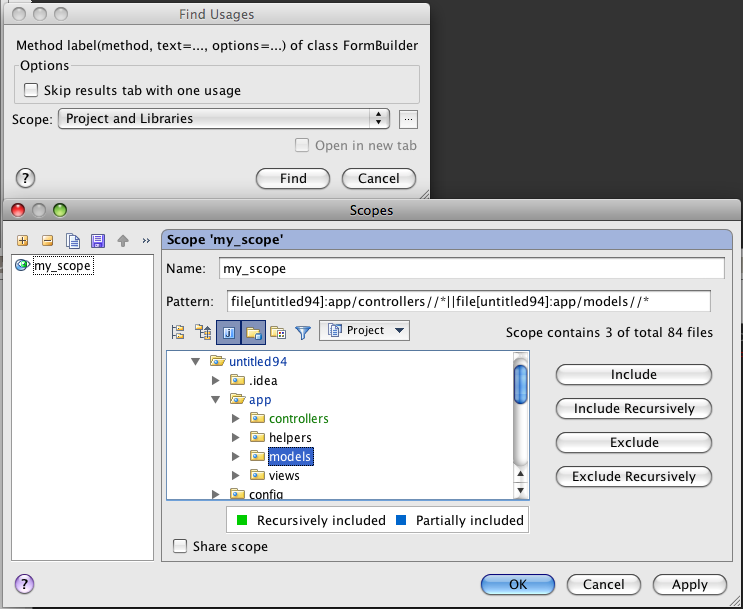Toggle show files button in tree toolbar
The width and height of the screenshot is (743, 609).
click(228, 332)
